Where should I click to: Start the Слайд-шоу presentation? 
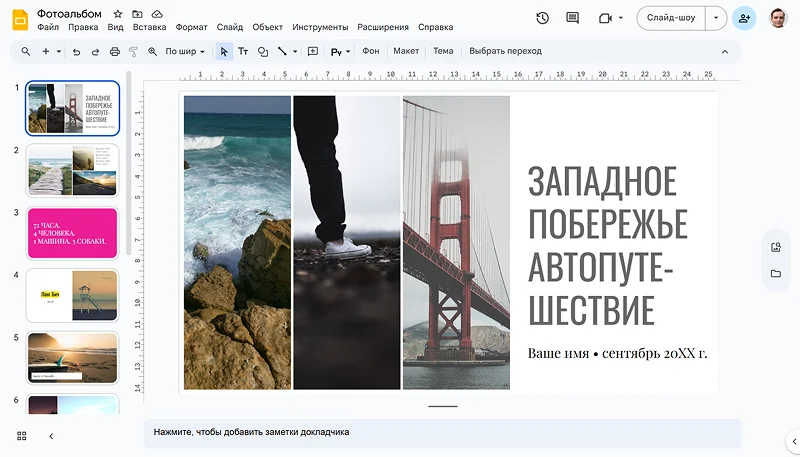tap(671, 18)
